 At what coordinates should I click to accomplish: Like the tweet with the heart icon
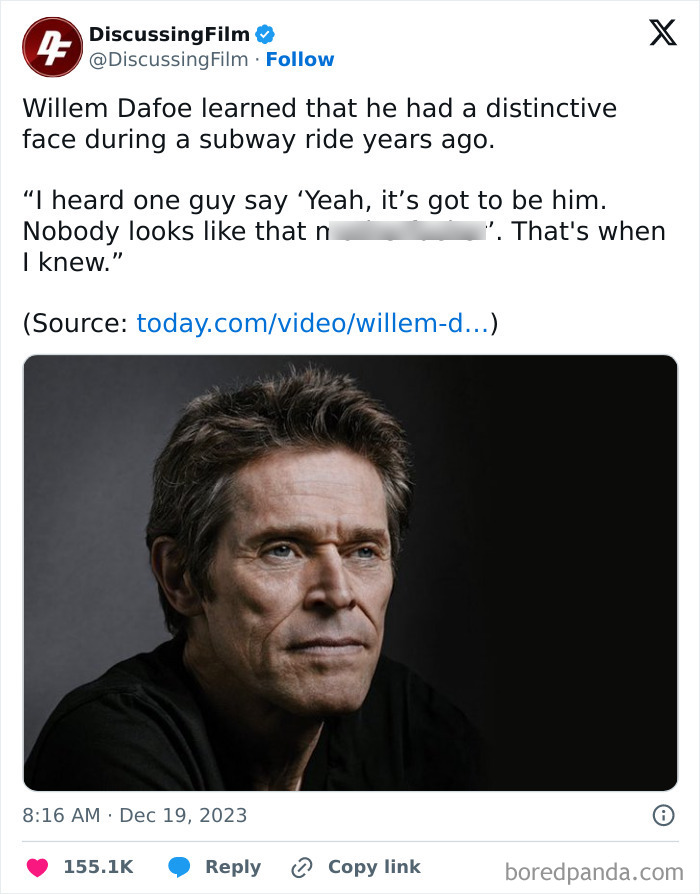point(36,867)
